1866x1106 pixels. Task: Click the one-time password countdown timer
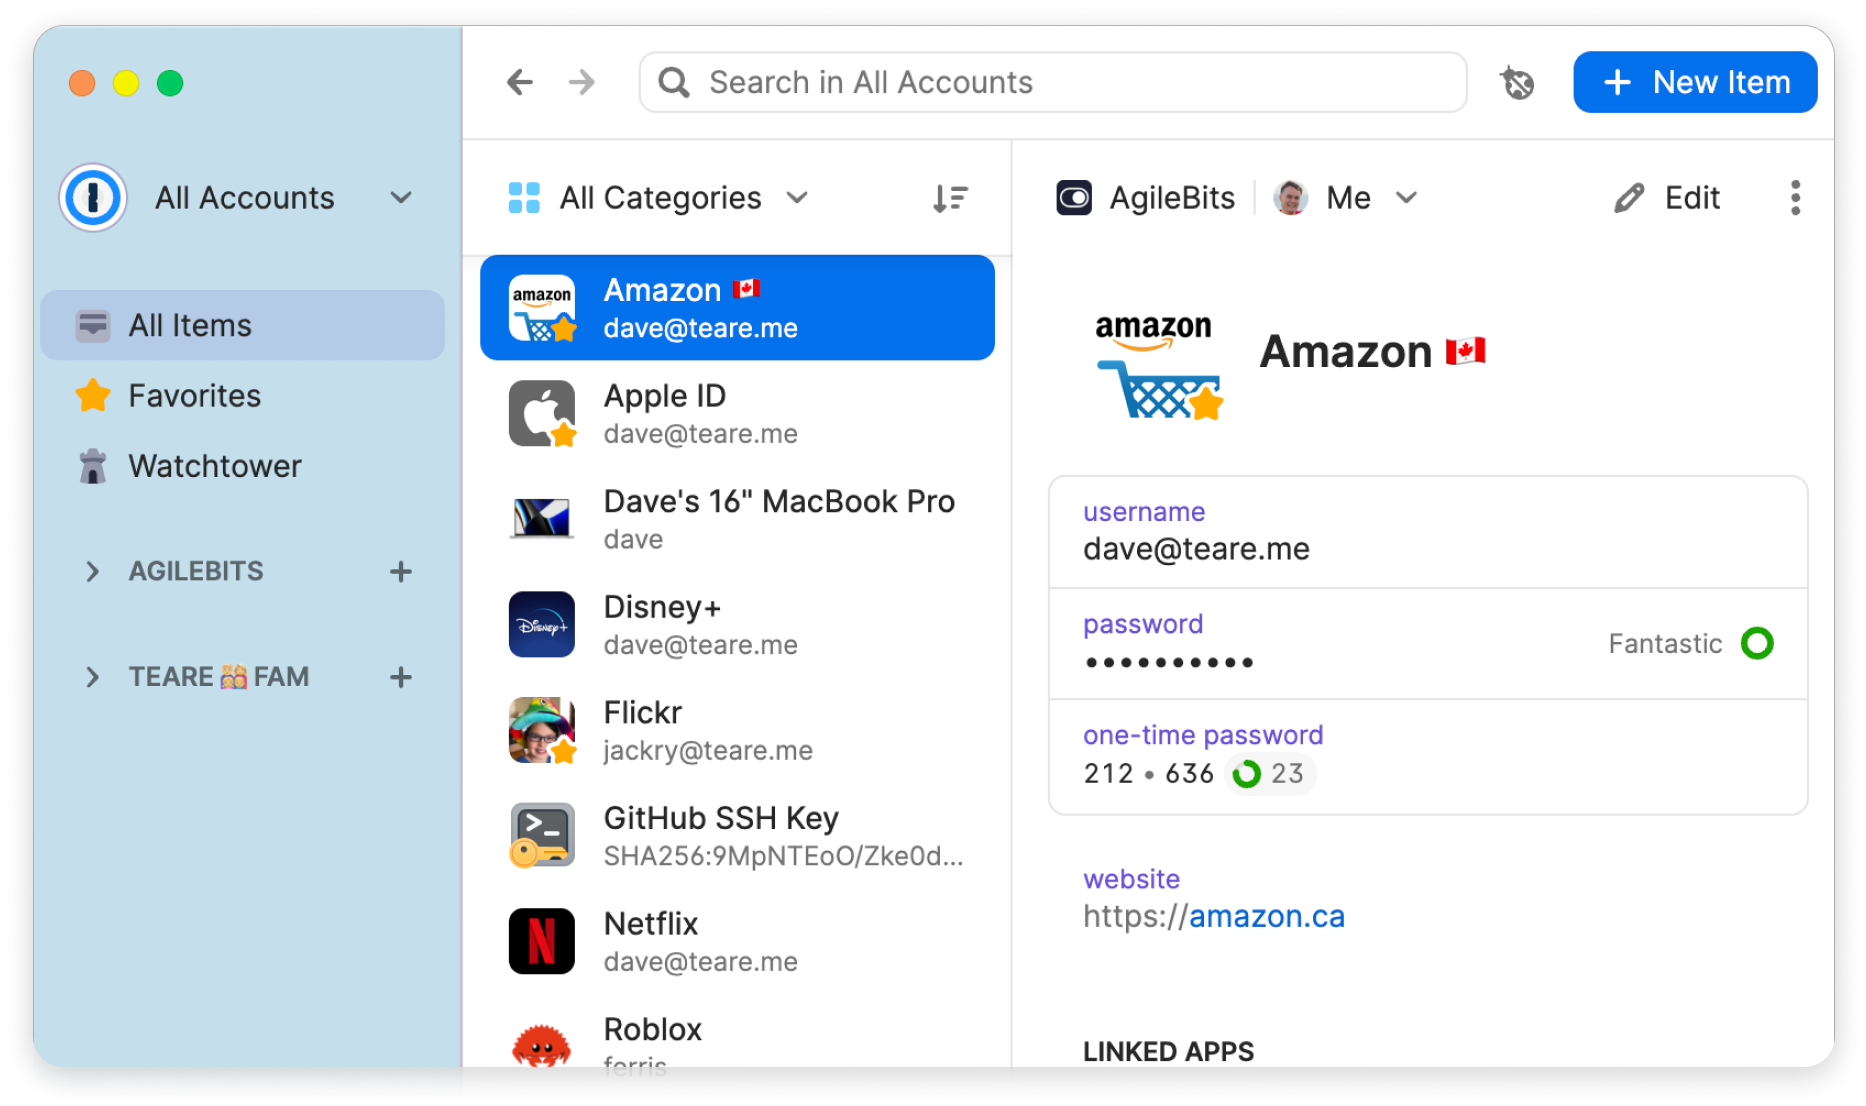1268,773
